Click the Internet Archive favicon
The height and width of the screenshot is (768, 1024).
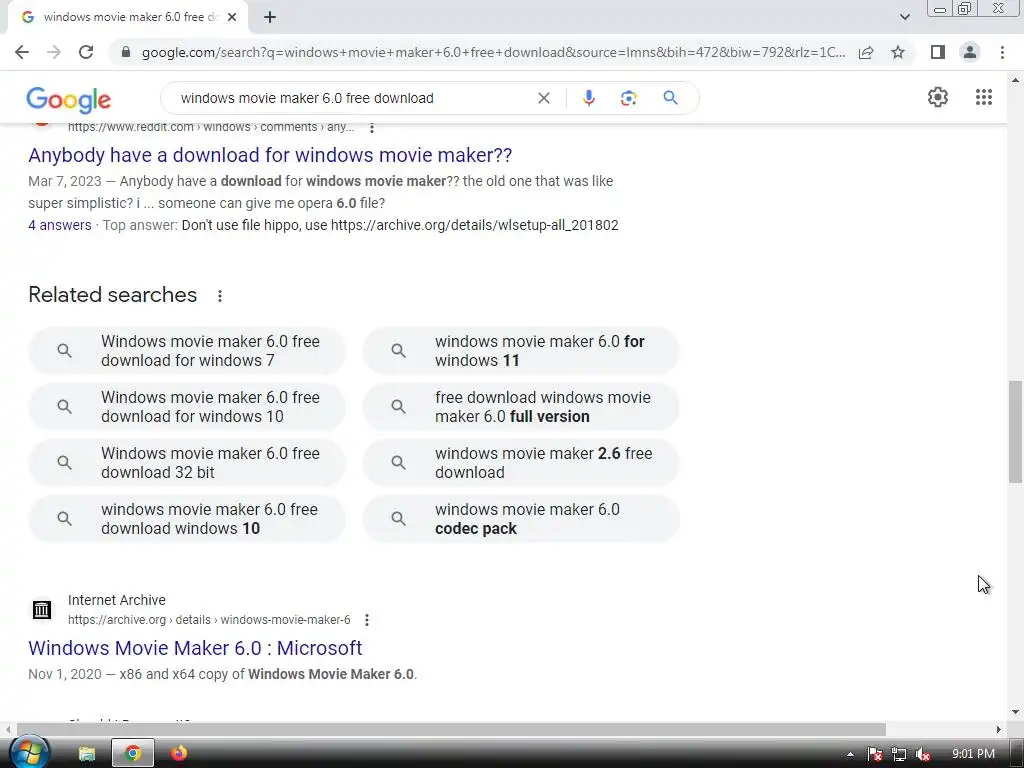click(x=42, y=609)
